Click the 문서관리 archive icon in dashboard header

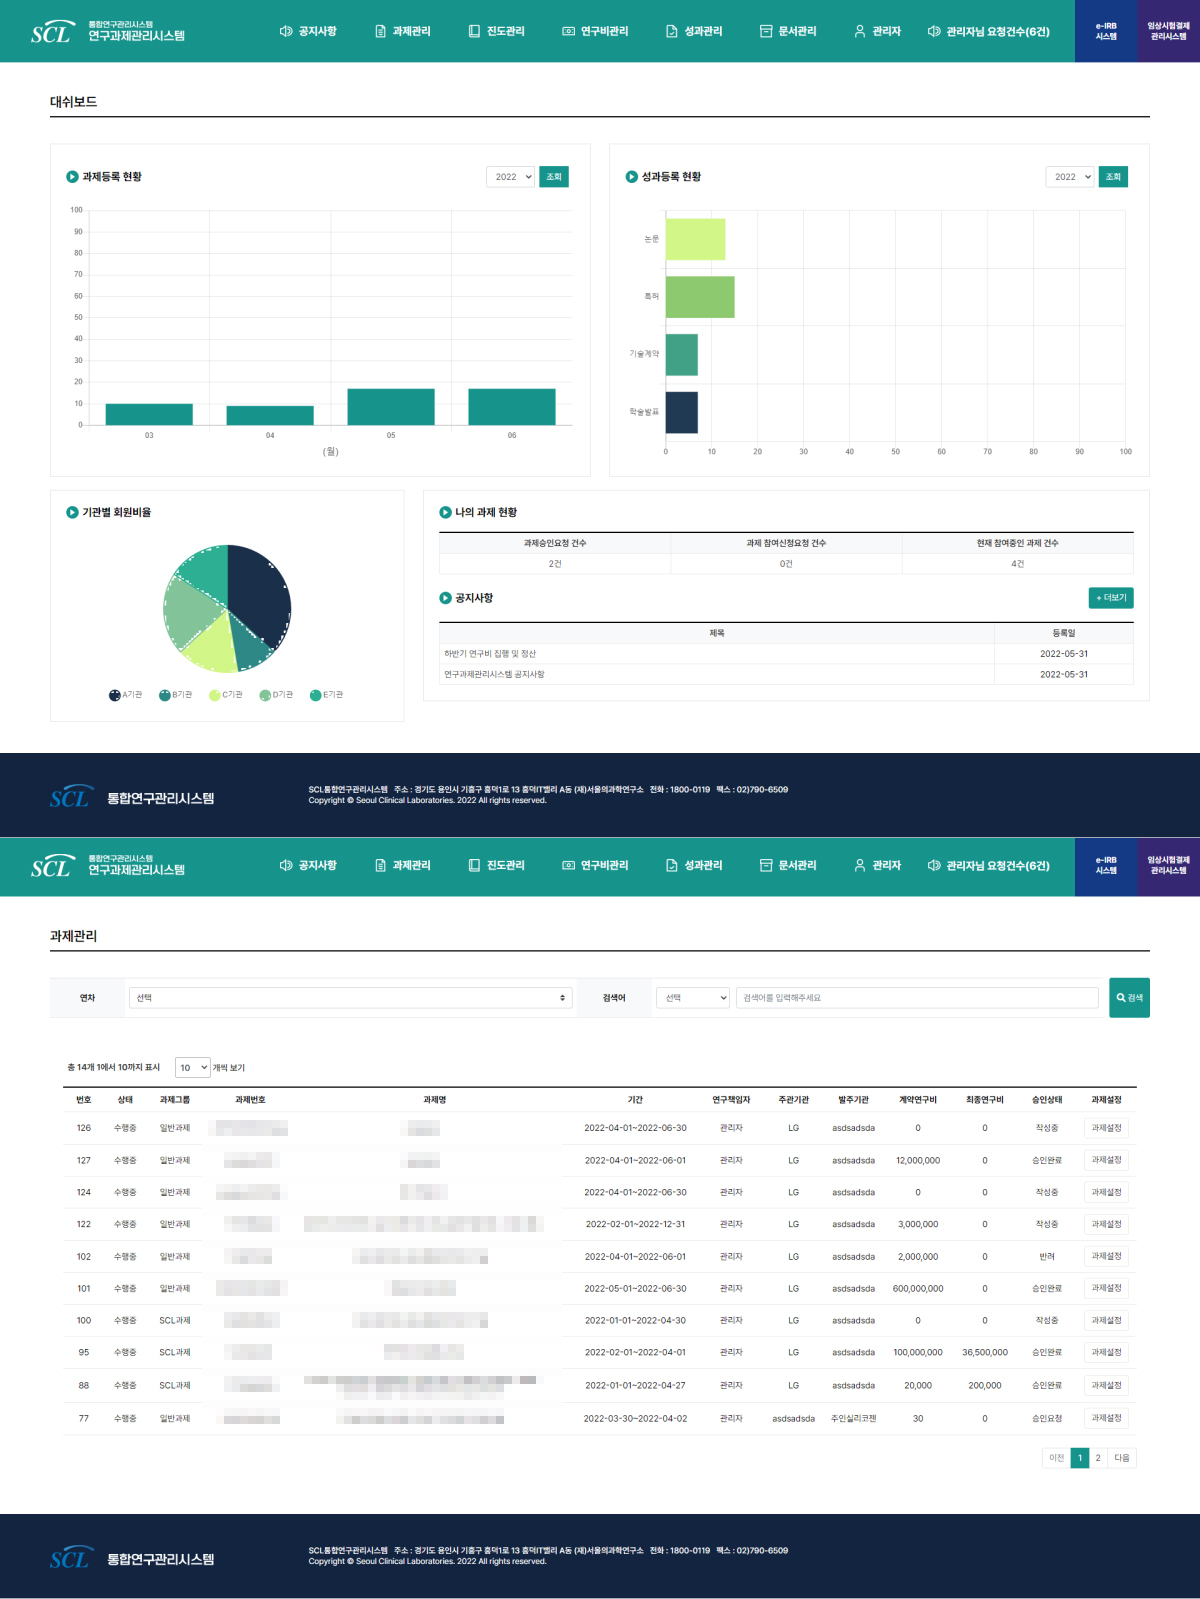coord(766,31)
